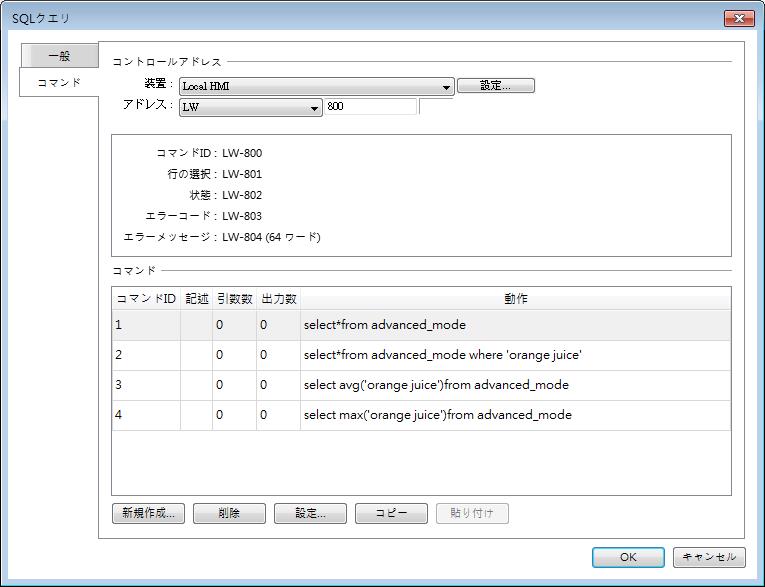Select the max('orange juice') command row
The height and width of the screenshot is (587, 765).
click(x=437, y=415)
